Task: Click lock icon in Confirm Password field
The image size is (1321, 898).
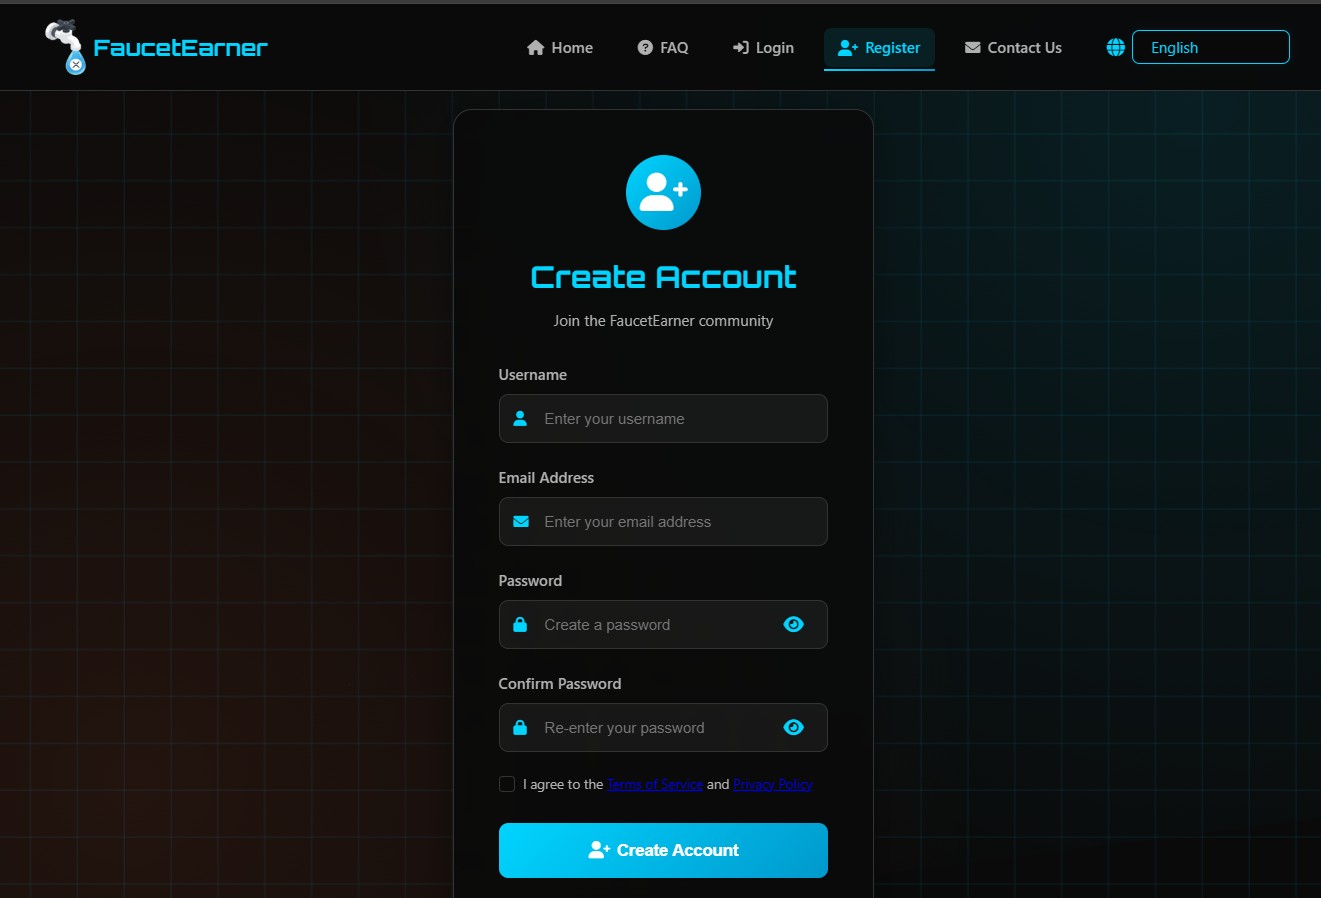Action: pyautogui.click(x=520, y=727)
